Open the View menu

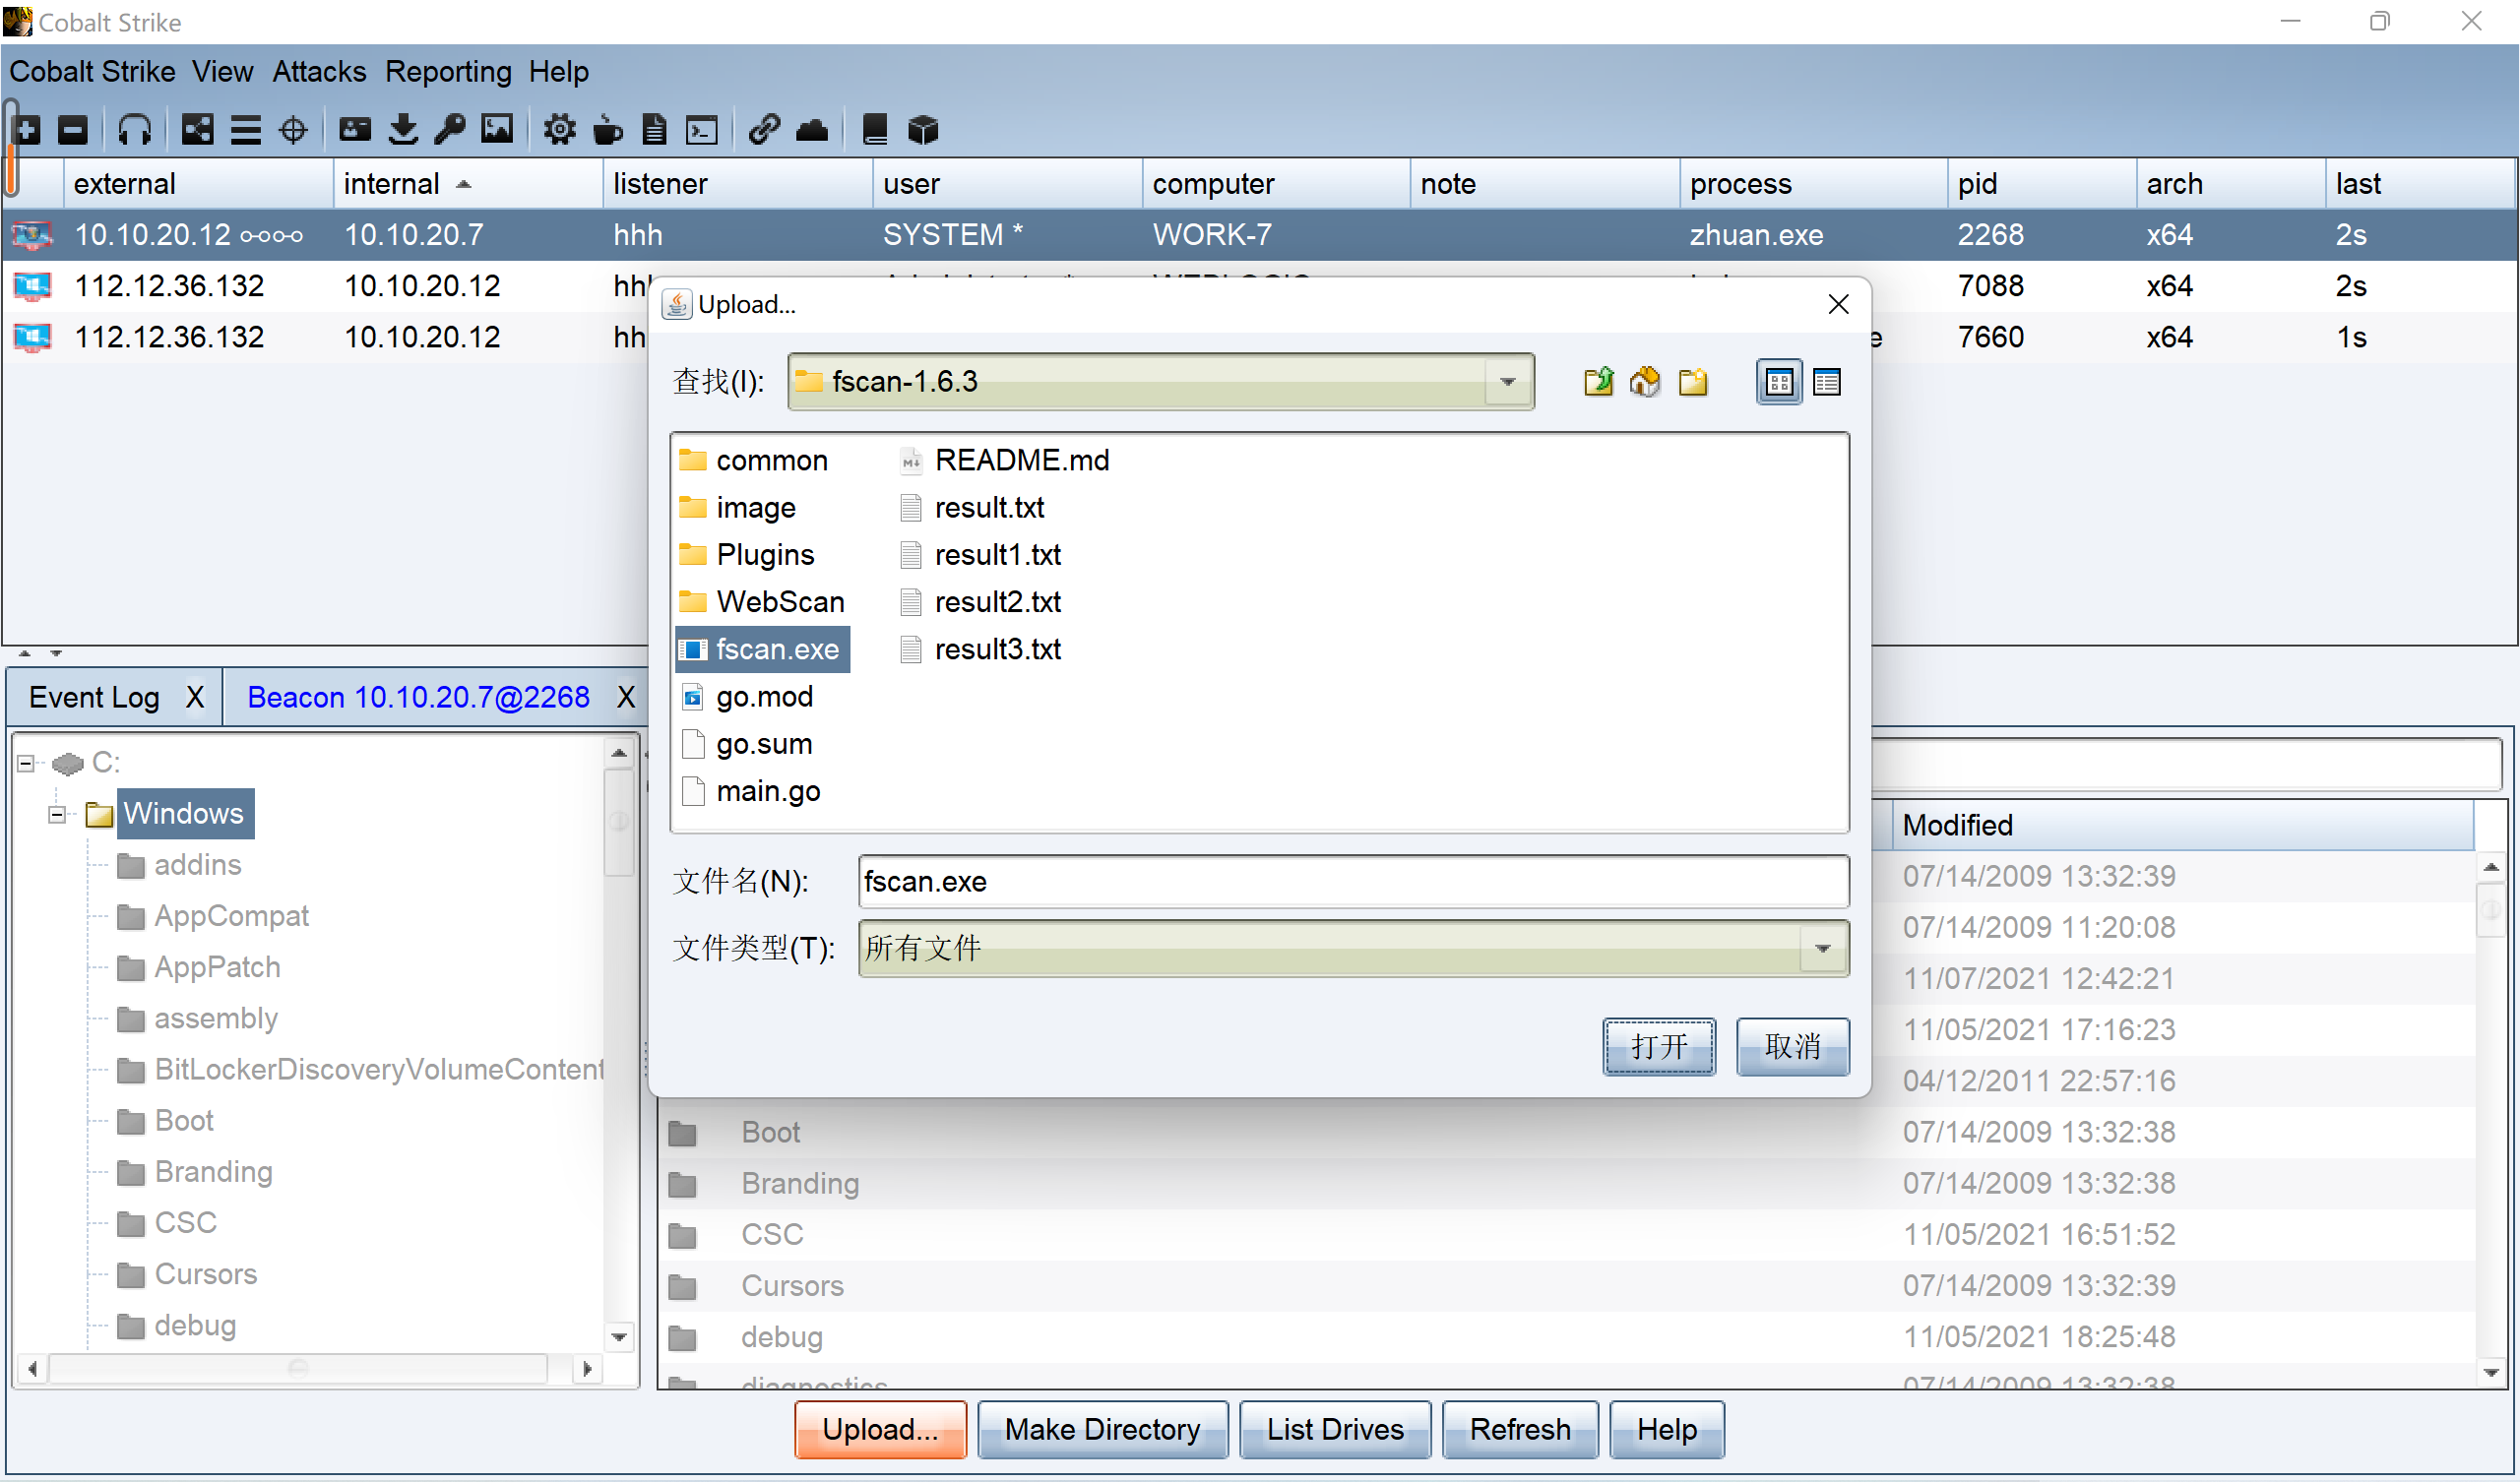tap(222, 72)
